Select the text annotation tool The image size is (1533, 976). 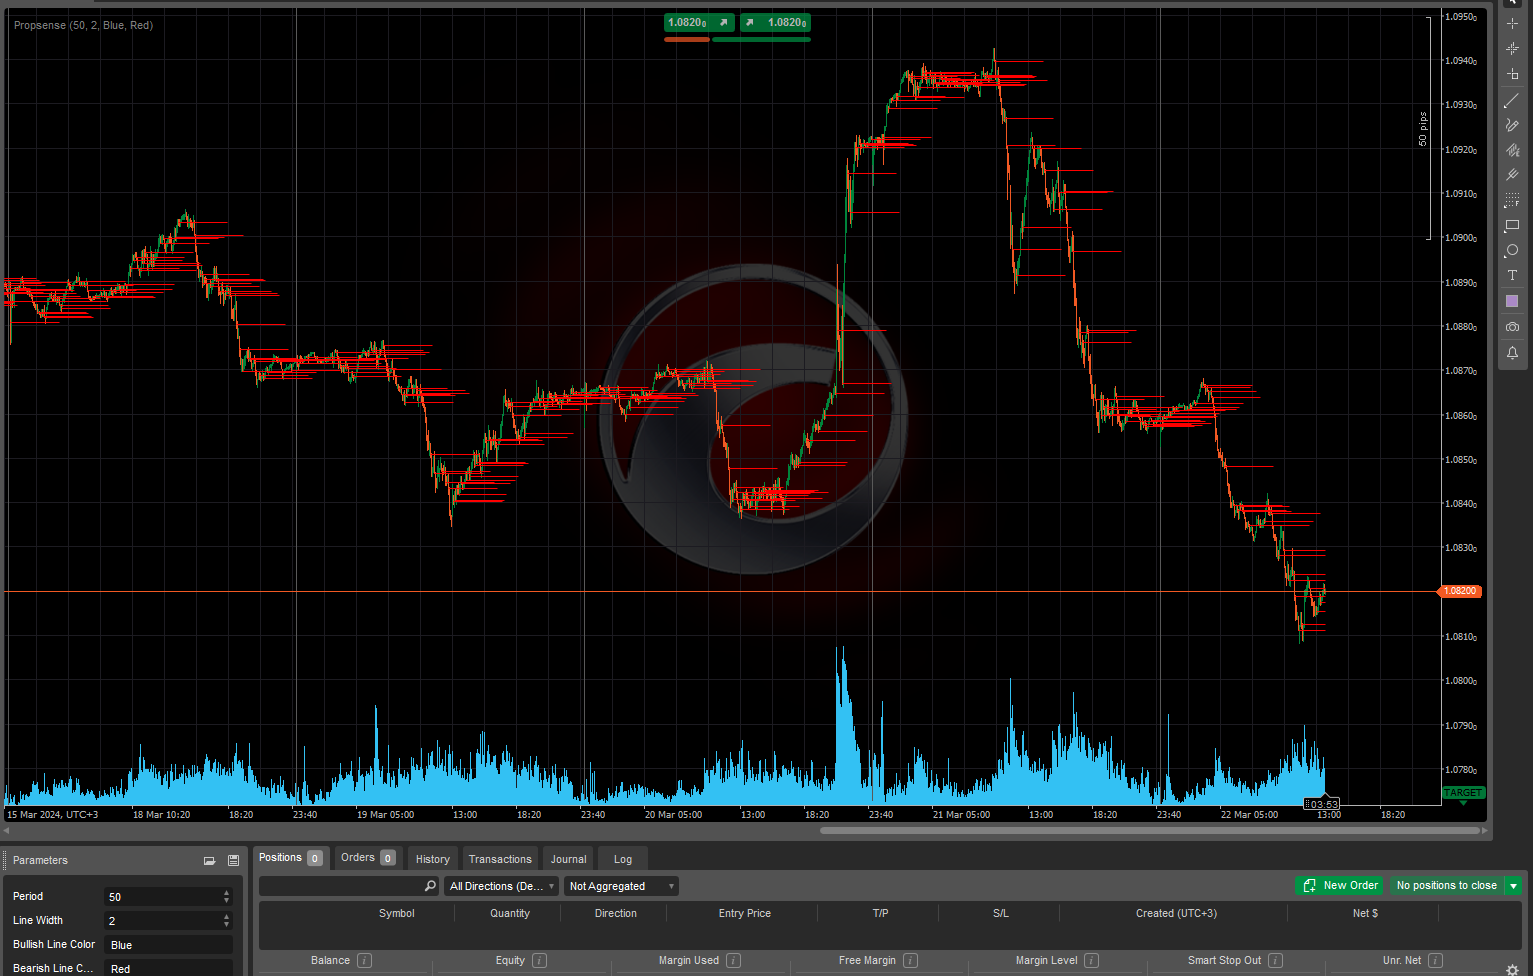point(1512,275)
